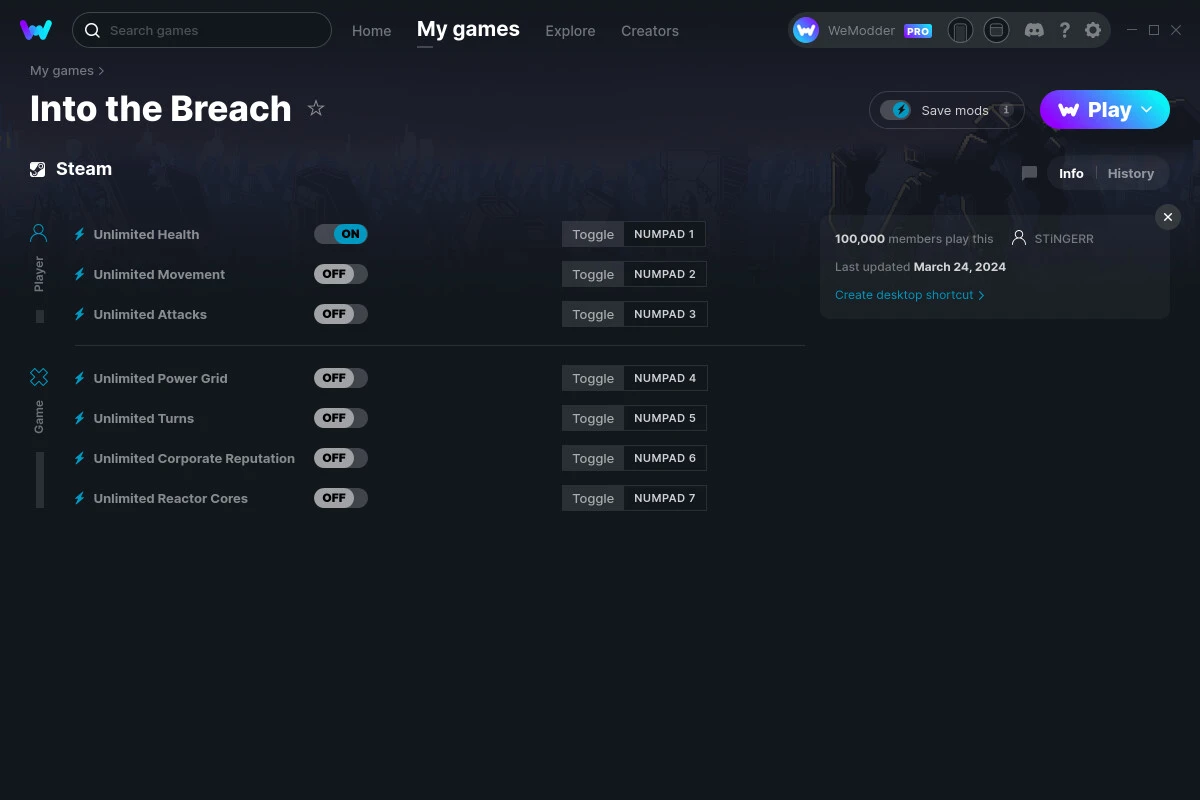Click the help question mark icon

tap(1064, 30)
